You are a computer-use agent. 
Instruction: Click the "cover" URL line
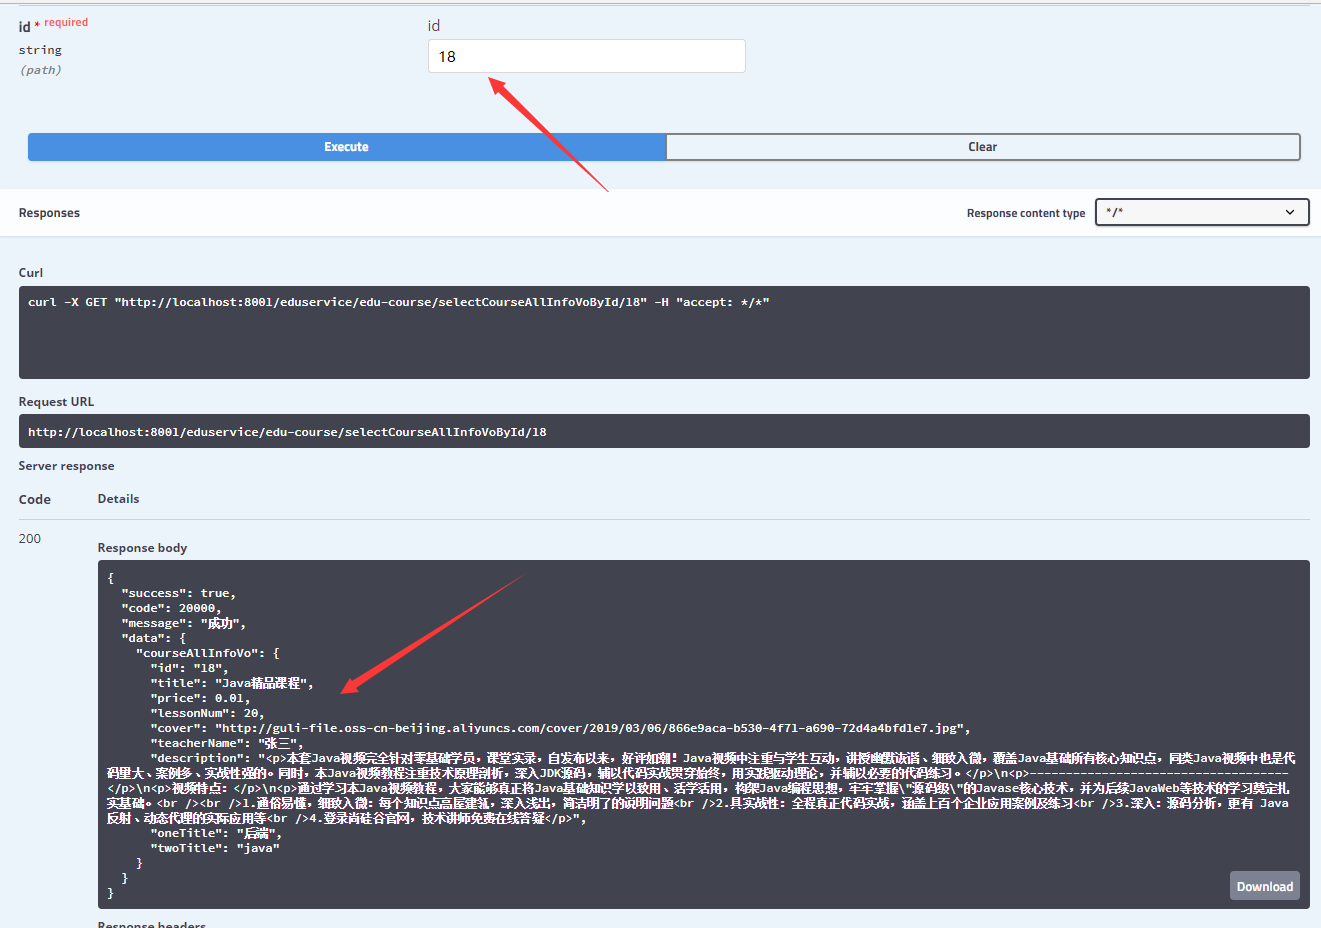(560, 728)
